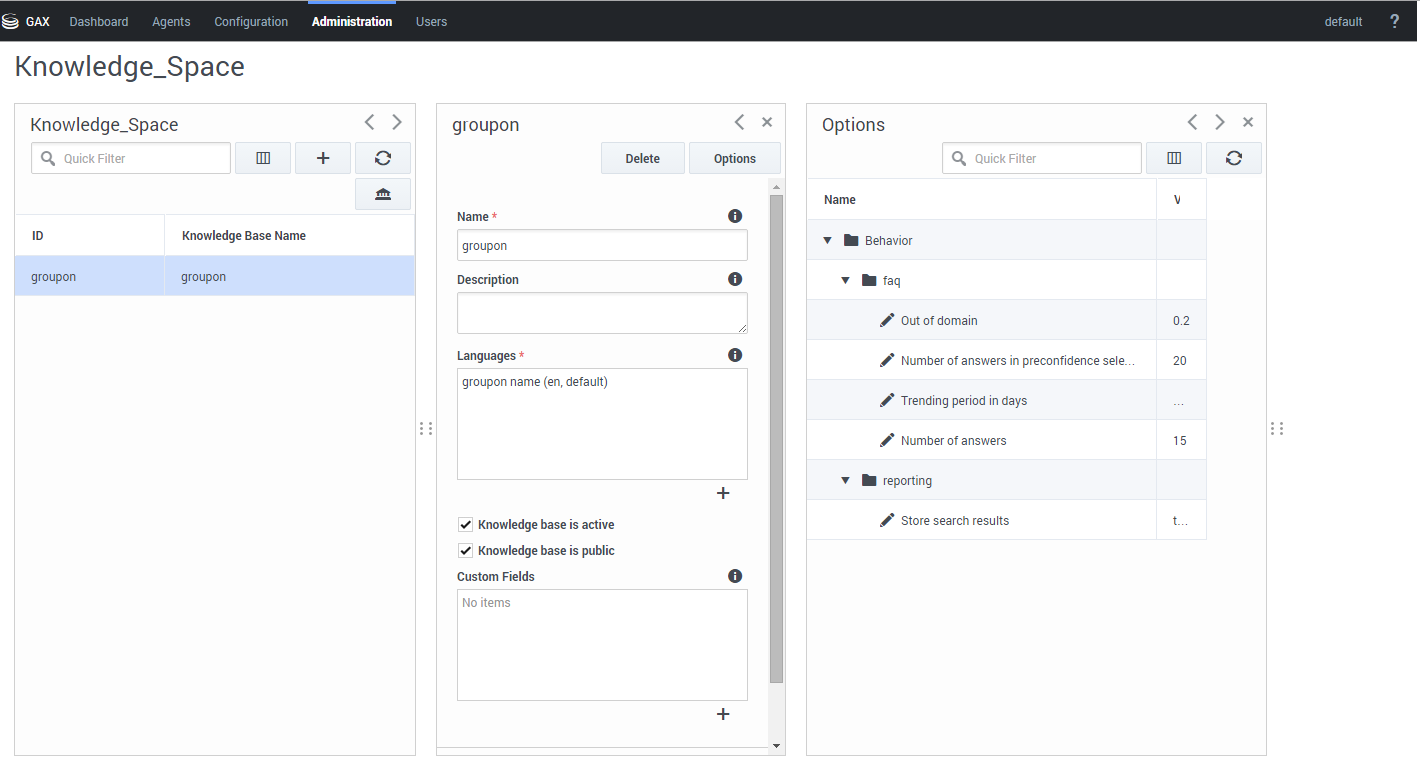Click the bank building icon button
1420x769 pixels.
click(382, 194)
